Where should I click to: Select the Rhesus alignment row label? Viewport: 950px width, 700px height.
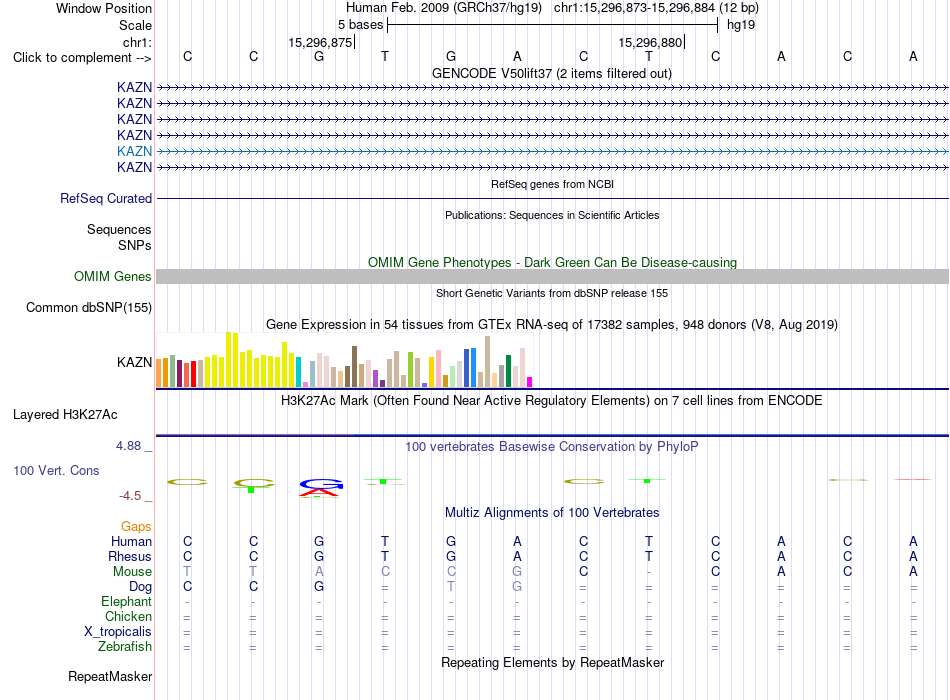[x=130, y=556]
